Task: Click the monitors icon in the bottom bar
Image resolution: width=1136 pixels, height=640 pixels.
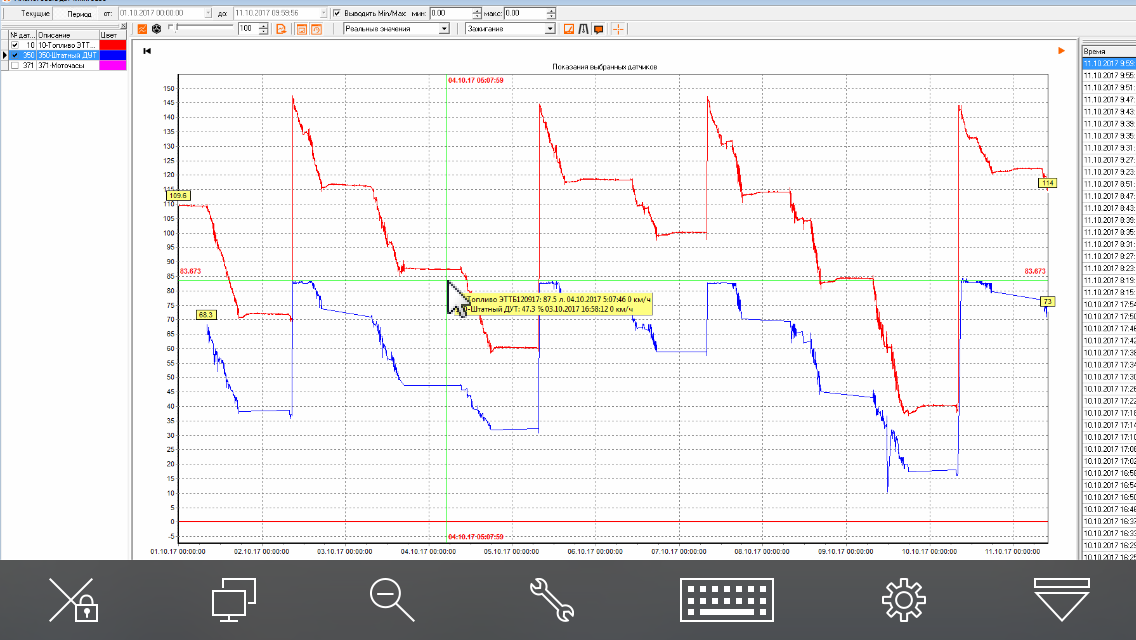Action: [x=234, y=600]
